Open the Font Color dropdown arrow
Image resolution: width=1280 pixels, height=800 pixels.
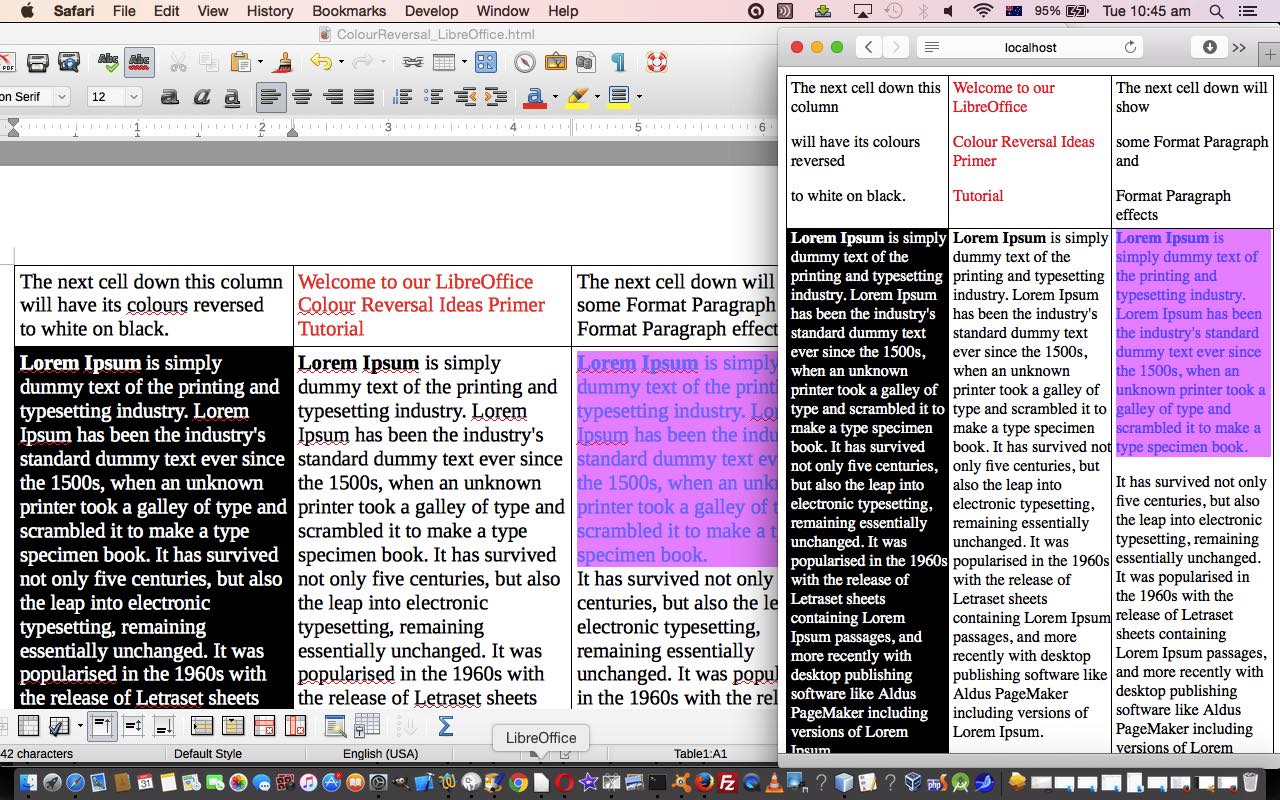pyautogui.click(x=554, y=97)
